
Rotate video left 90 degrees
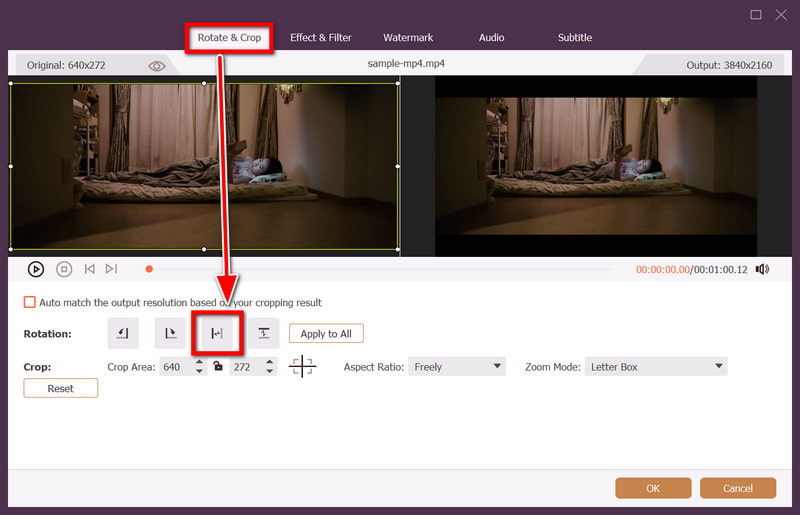[123, 333]
